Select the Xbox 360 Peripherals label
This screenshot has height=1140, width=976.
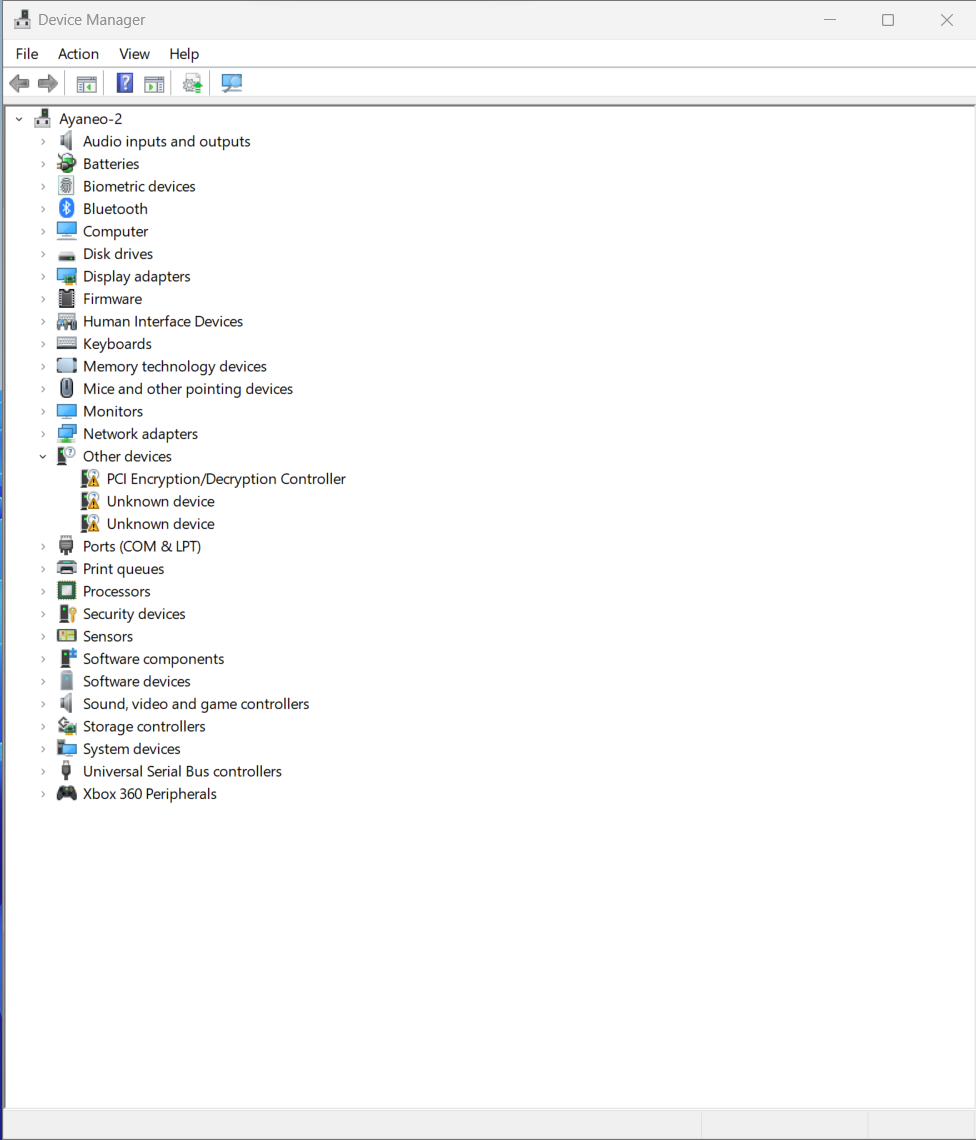coord(150,794)
